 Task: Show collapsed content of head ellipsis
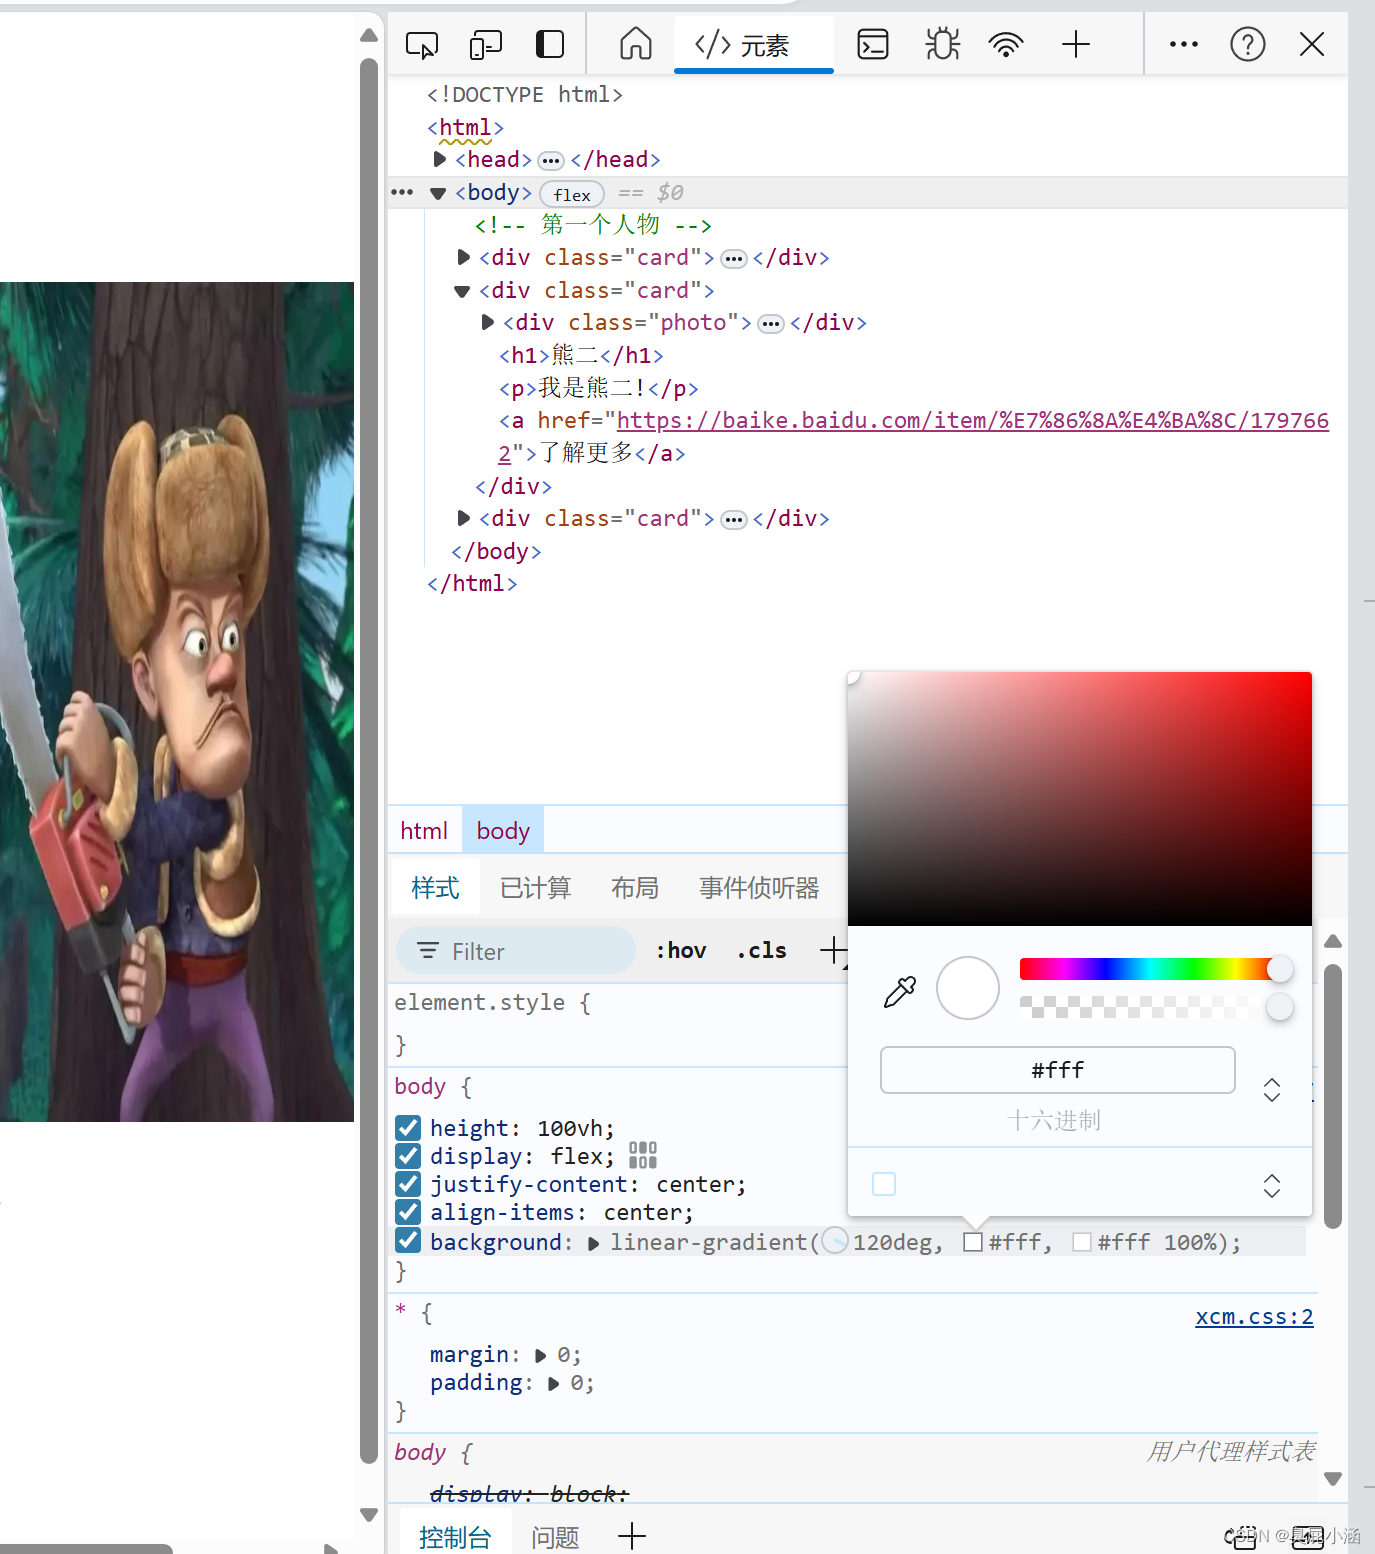pos(551,160)
